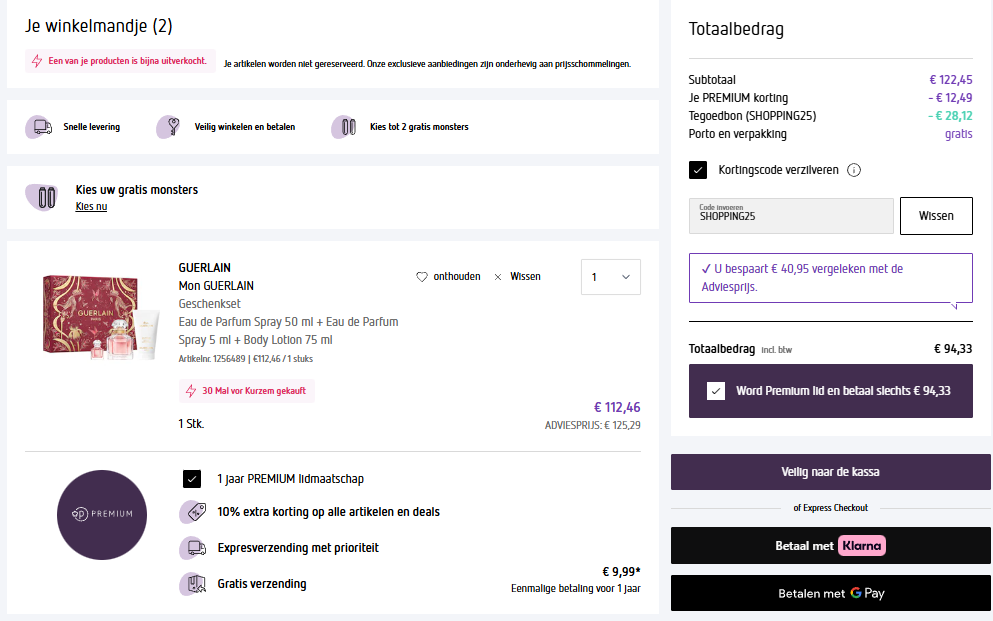Click the info icon beside Kortingscode verzilveren
The image size is (993, 621).
click(854, 170)
